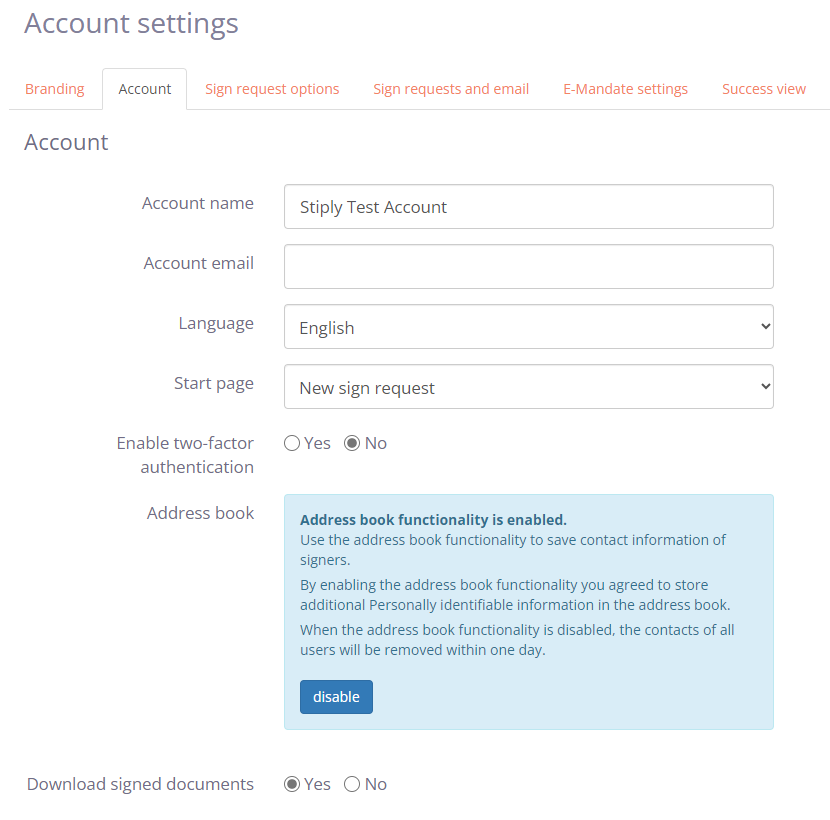The image size is (830, 820).
Task: Expand the Language dropdown
Action: (528, 327)
